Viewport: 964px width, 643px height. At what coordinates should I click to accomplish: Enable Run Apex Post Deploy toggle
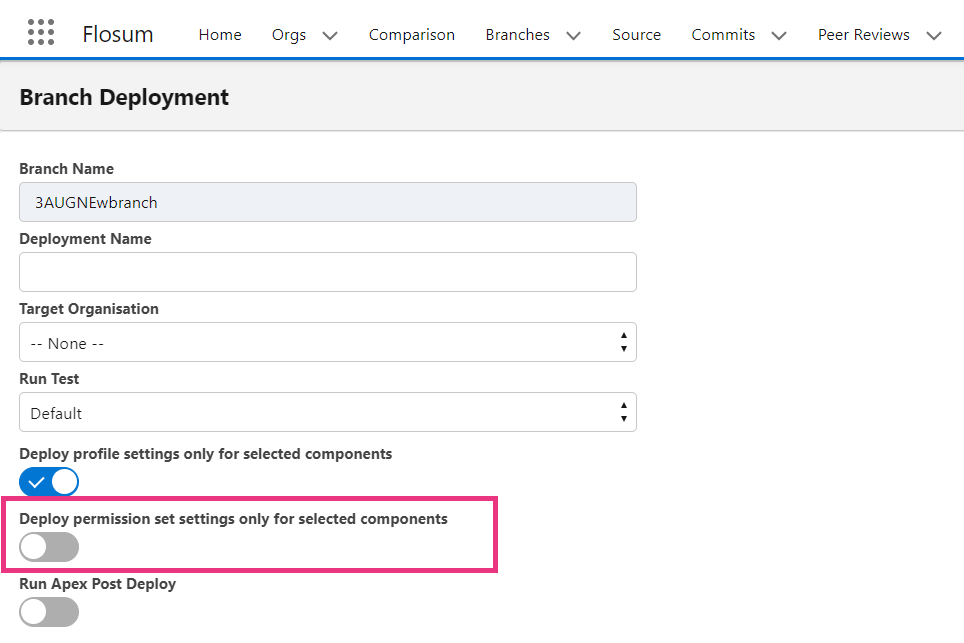coord(49,612)
